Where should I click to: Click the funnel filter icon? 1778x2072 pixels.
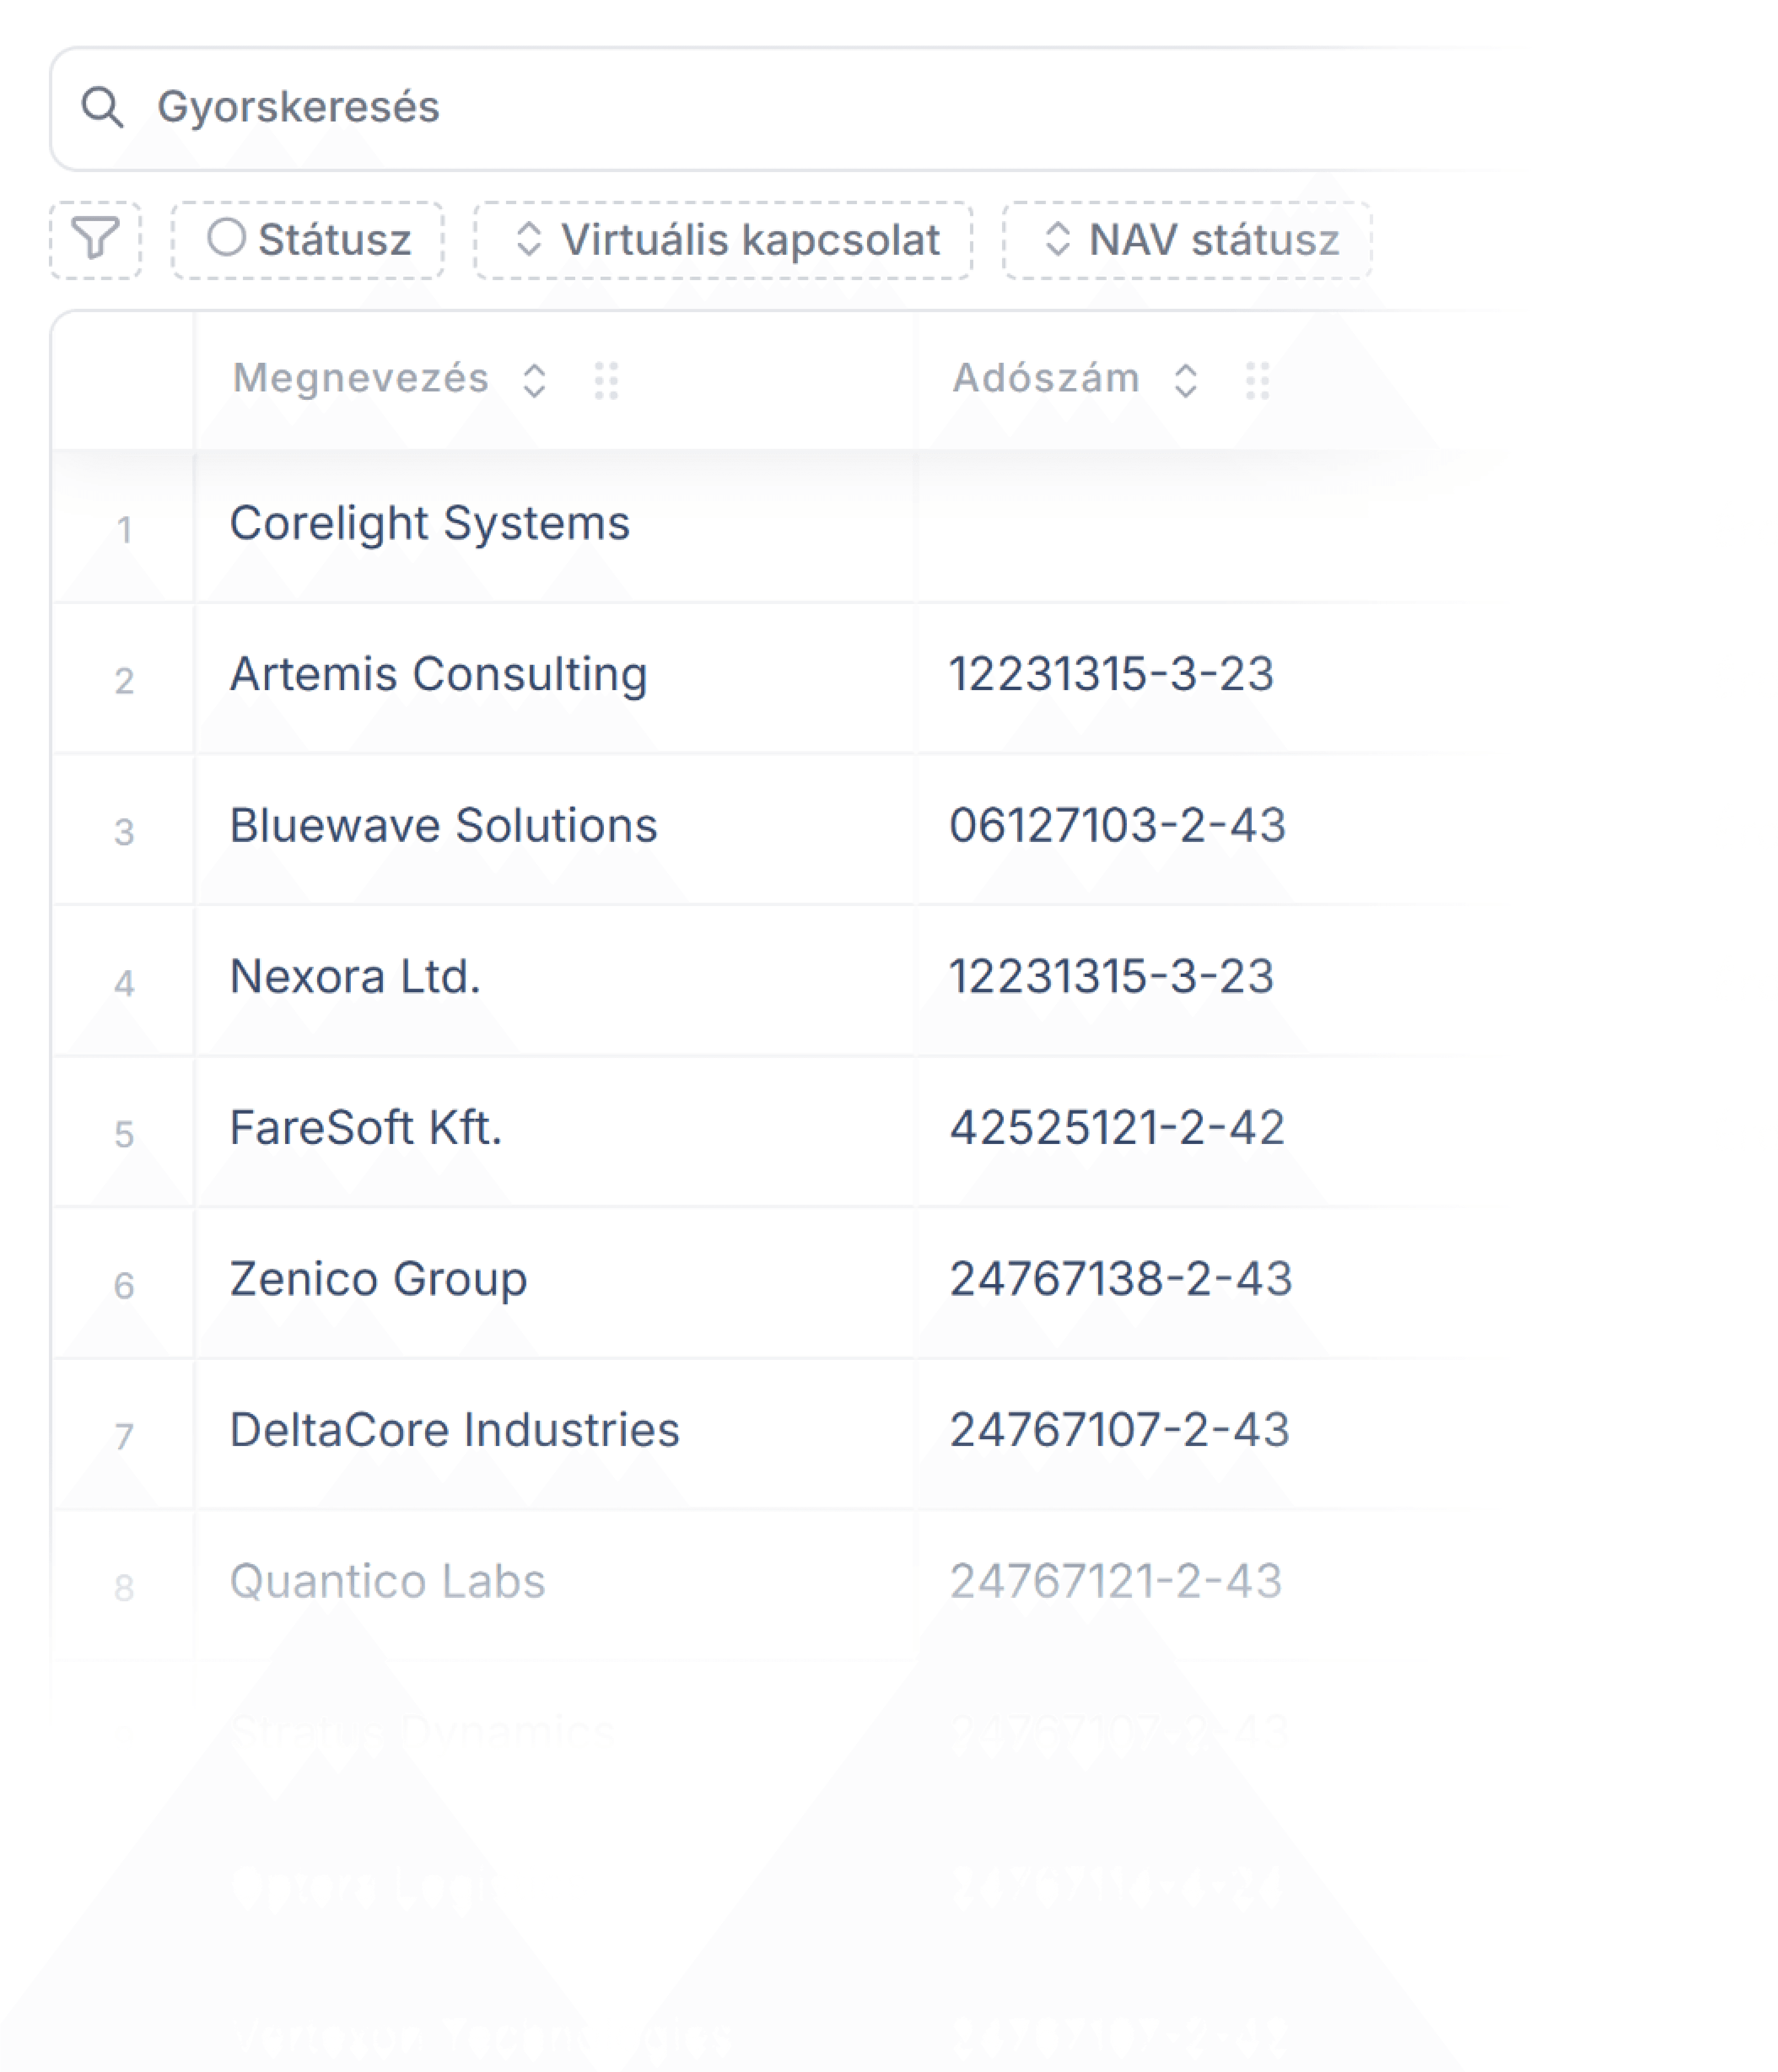[x=95, y=239]
